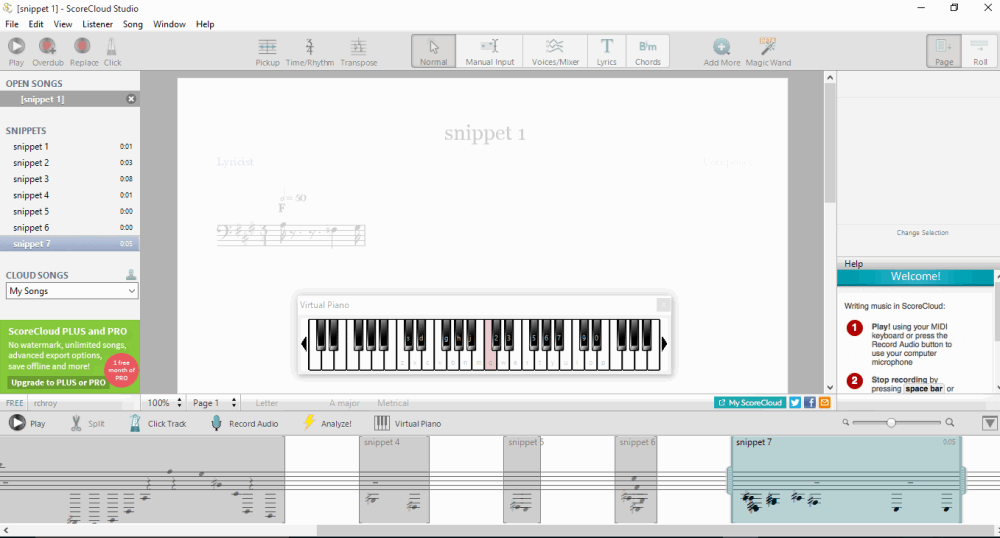The height and width of the screenshot is (538, 1000).
Task: Click the Letter page size selector
Action: [267, 403]
